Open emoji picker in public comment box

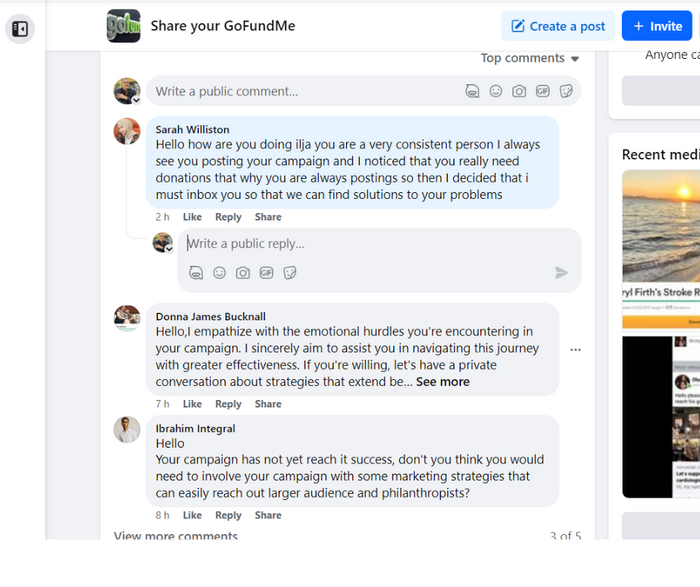click(496, 91)
